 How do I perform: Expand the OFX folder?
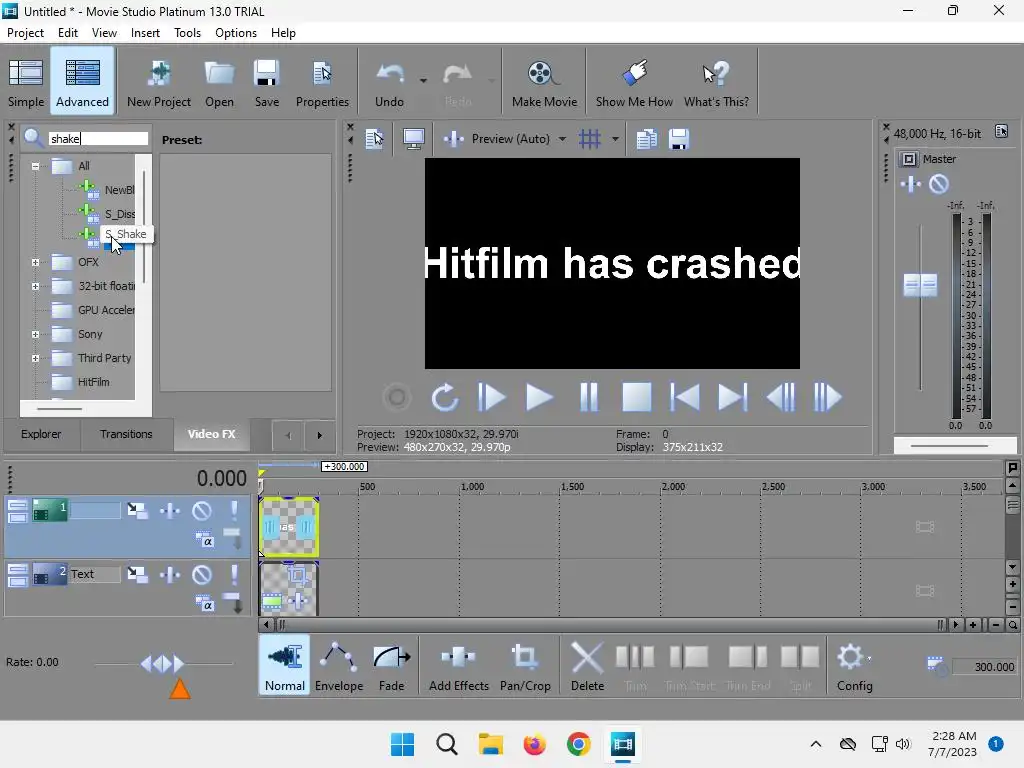tap(35, 263)
